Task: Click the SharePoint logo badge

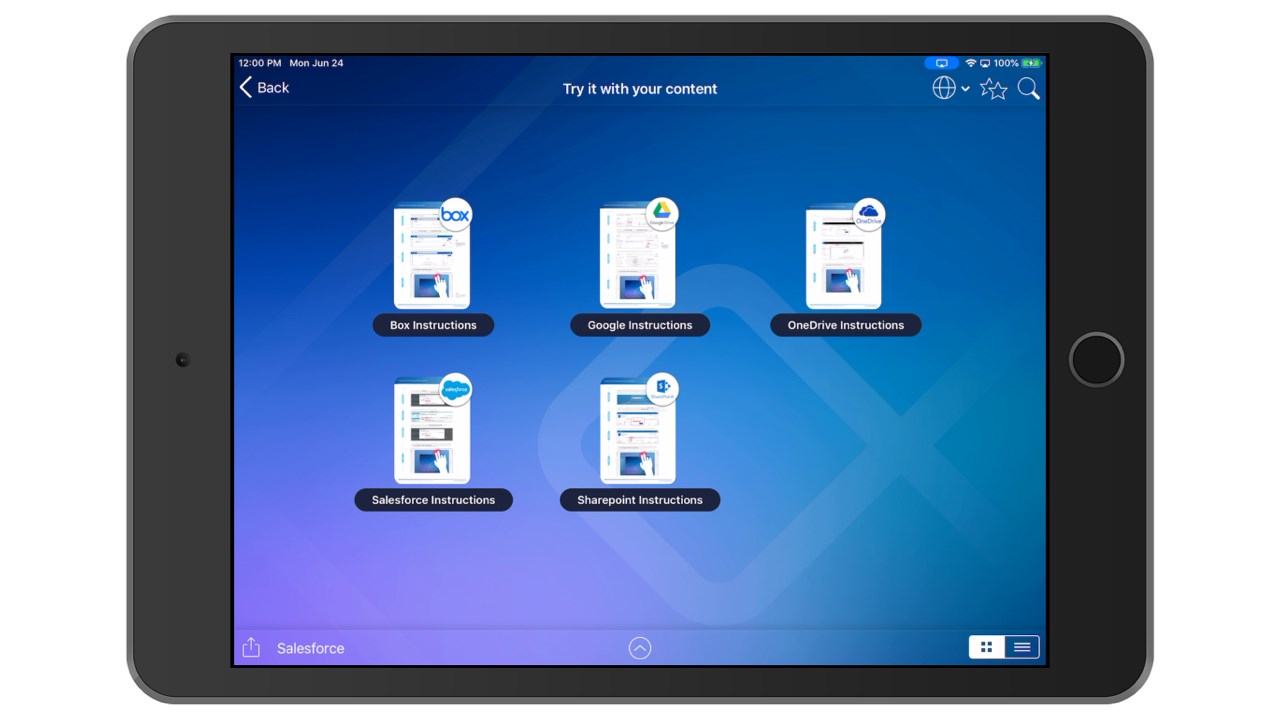Action: pyautogui.click(x=661, y=389)
